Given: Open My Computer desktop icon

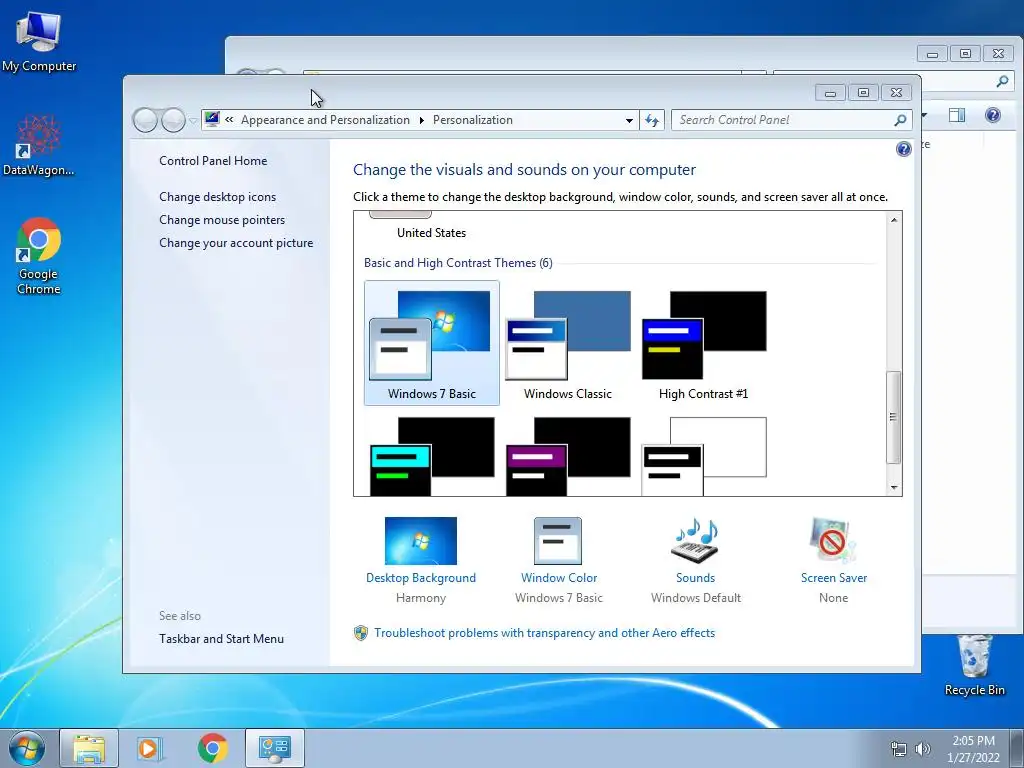Looking at the screenshot, I should click(38, 40).
